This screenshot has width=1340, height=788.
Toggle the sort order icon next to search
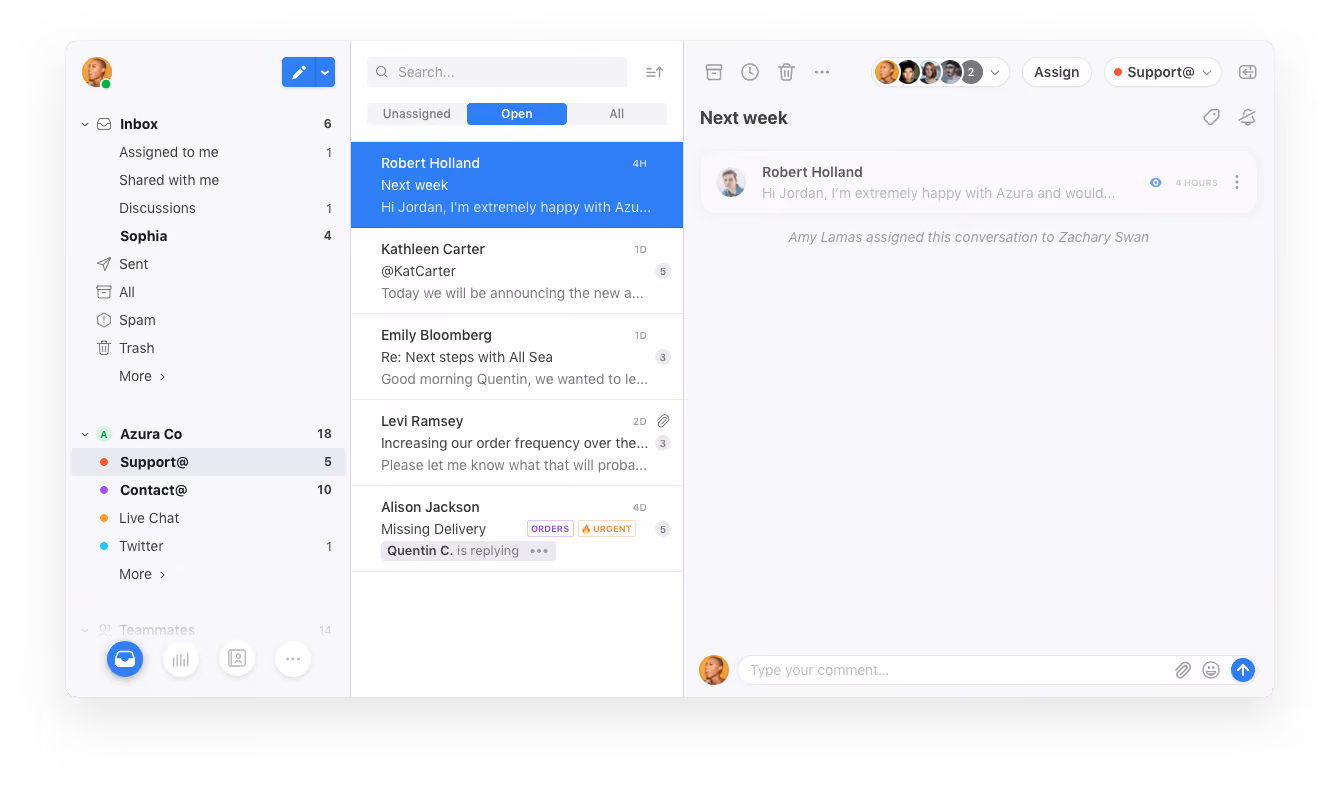click(654, 72)
